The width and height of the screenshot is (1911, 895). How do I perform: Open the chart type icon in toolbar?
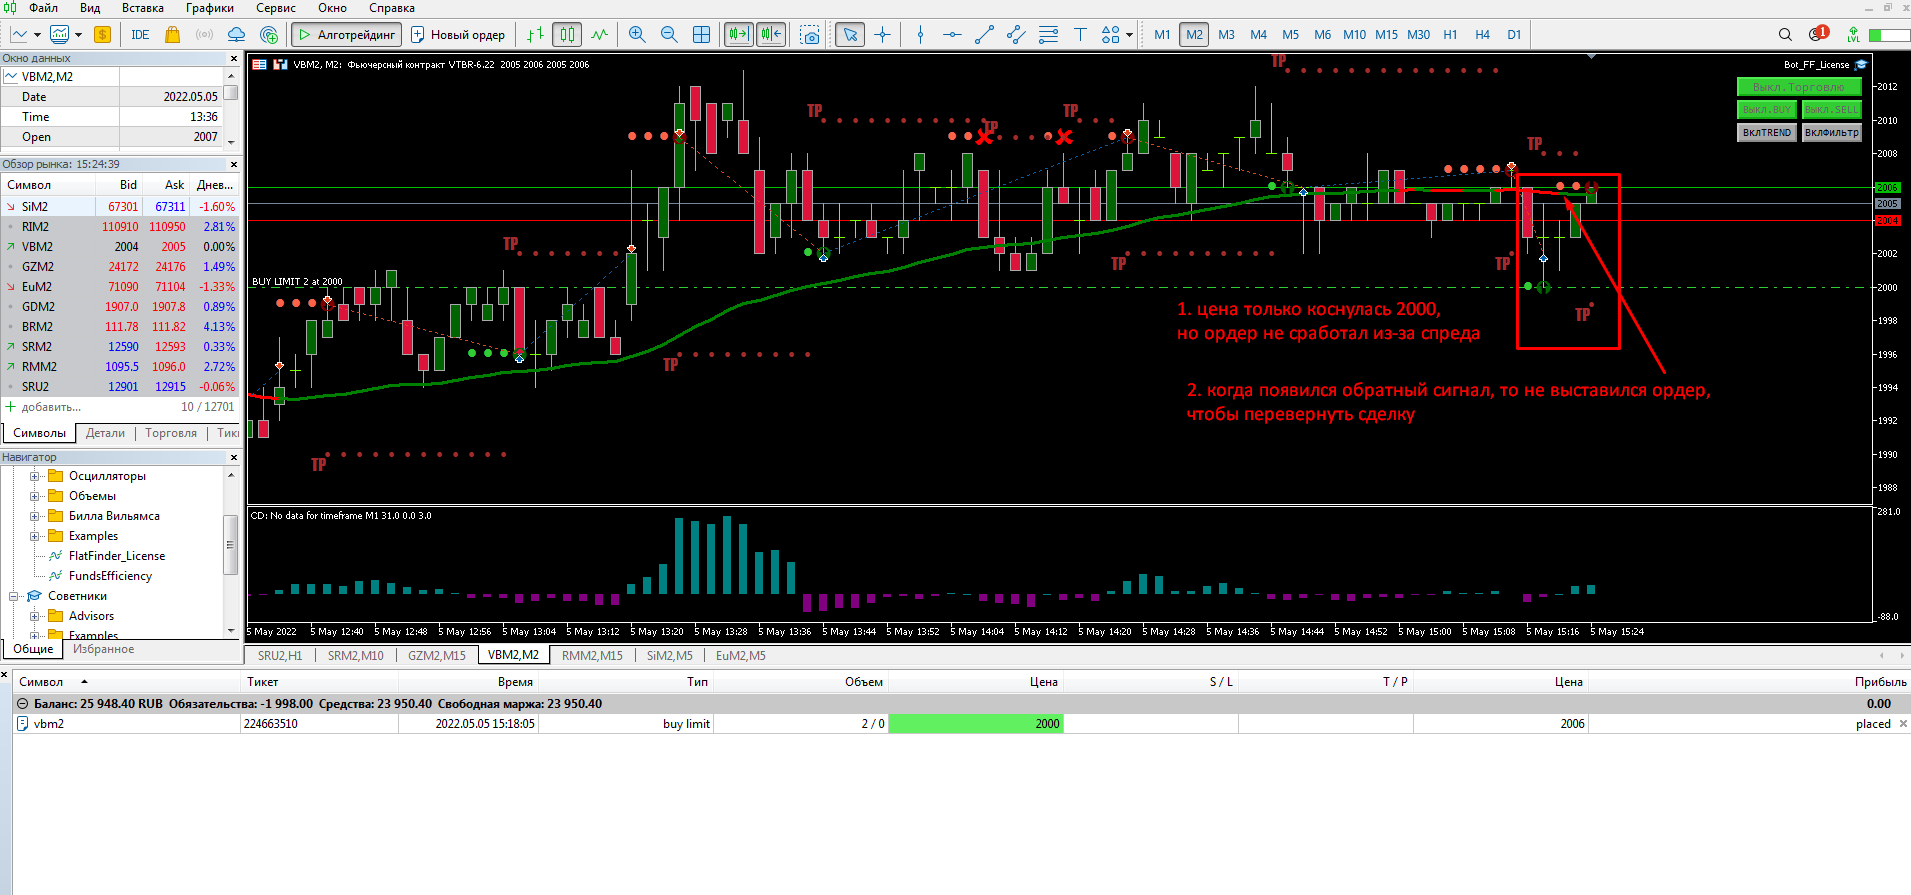pos(18,34)
